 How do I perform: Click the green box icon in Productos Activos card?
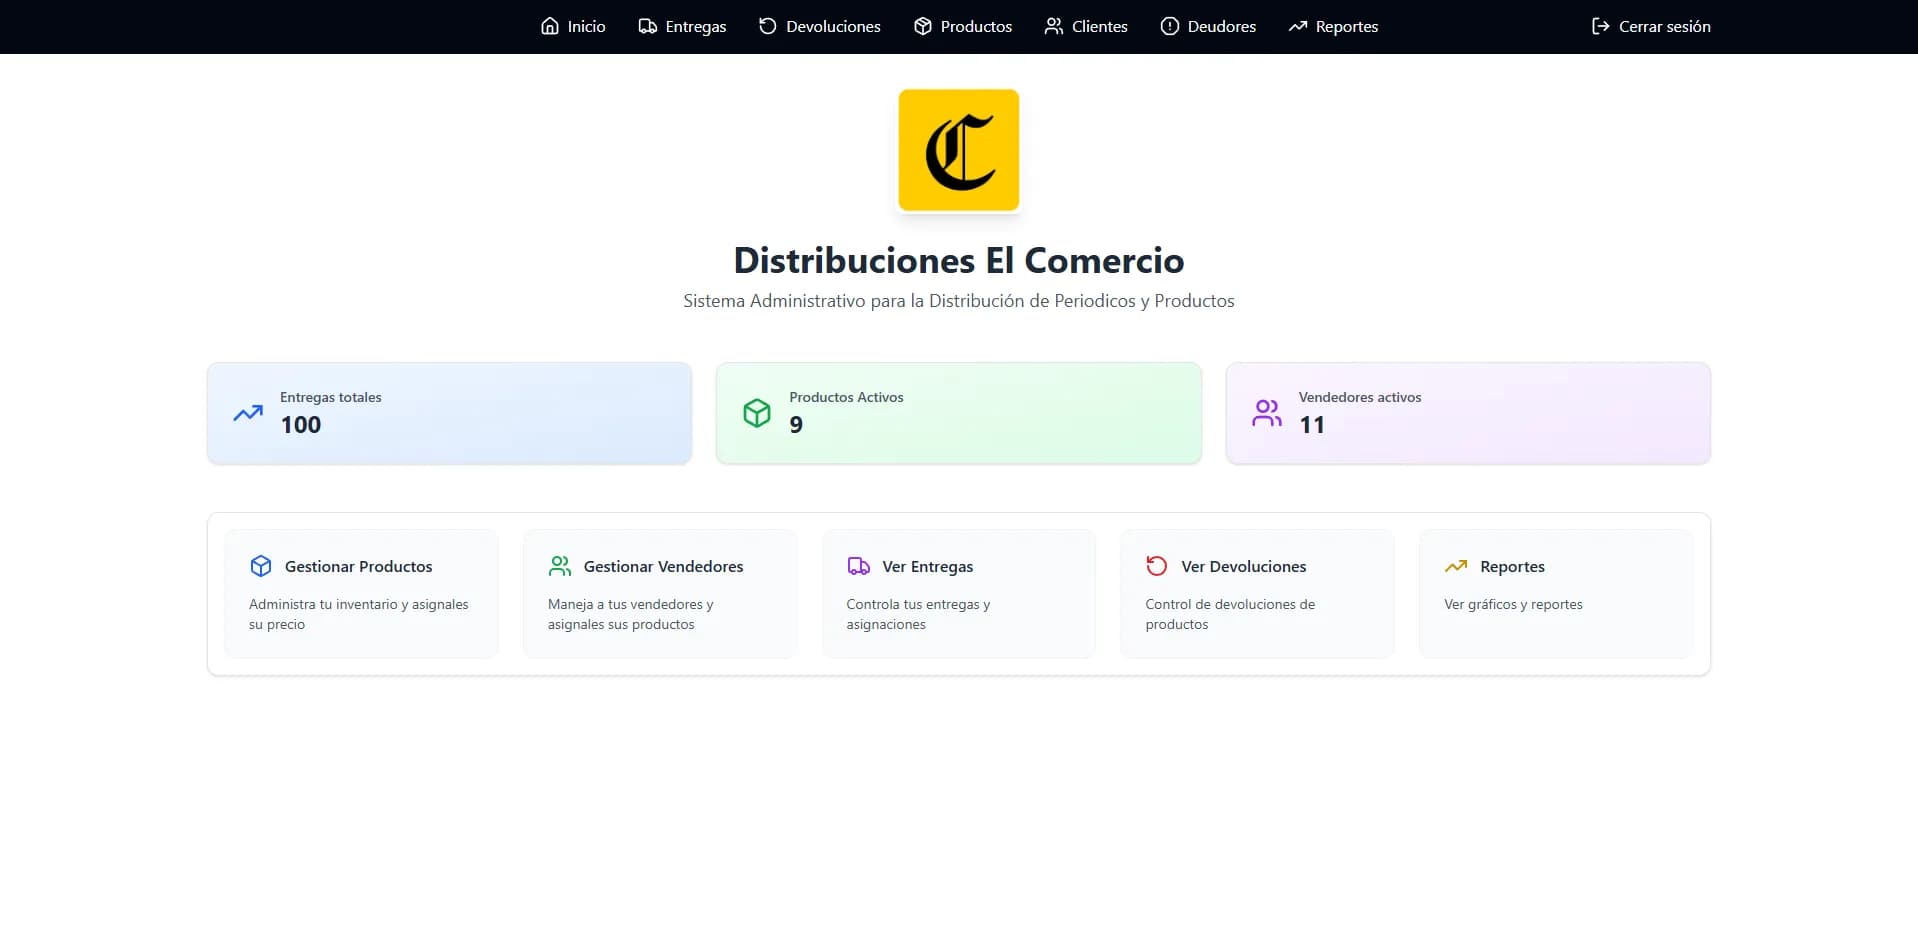(757, 413)
